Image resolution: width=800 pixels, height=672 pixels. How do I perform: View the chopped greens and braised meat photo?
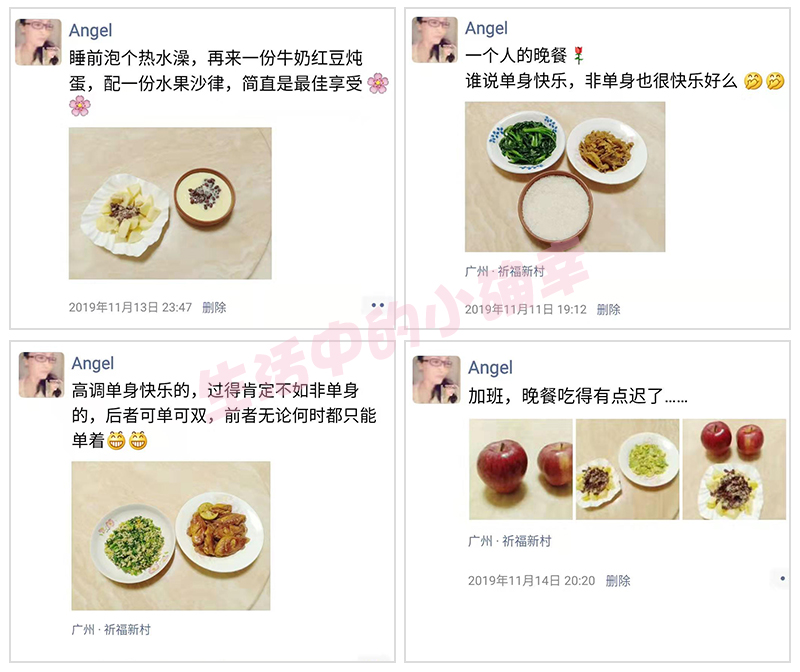click(x=171, y=536)
